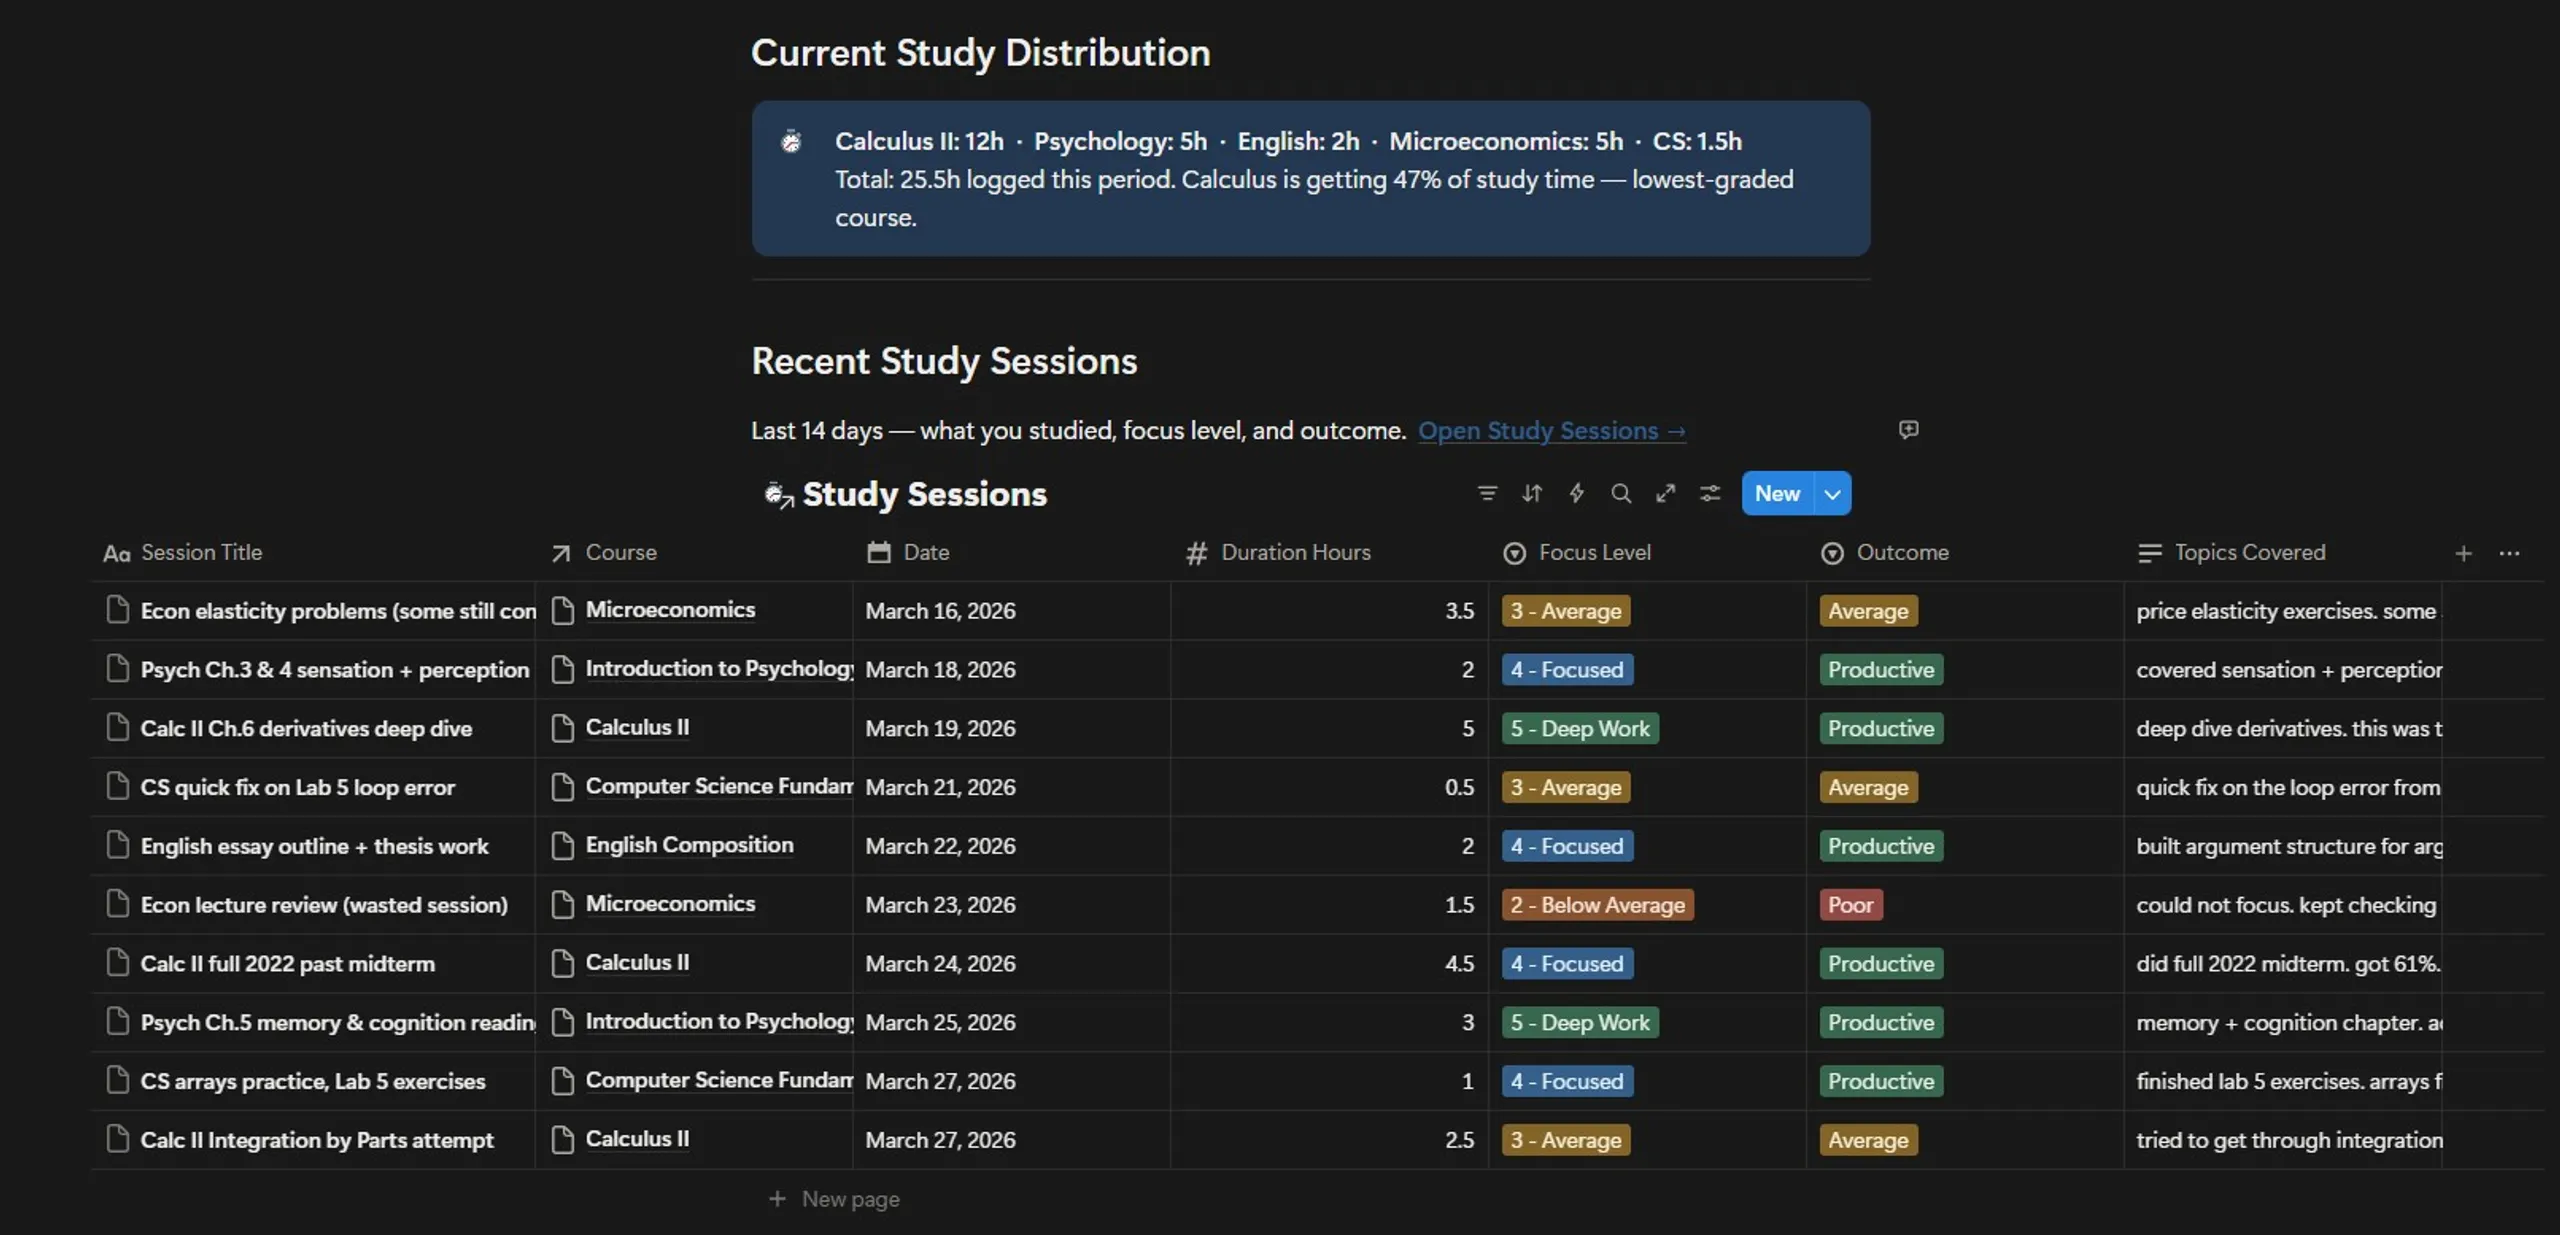Click page icon of Econ lecture review row
Screen dimensions: 2560x1235
(117, 904)
